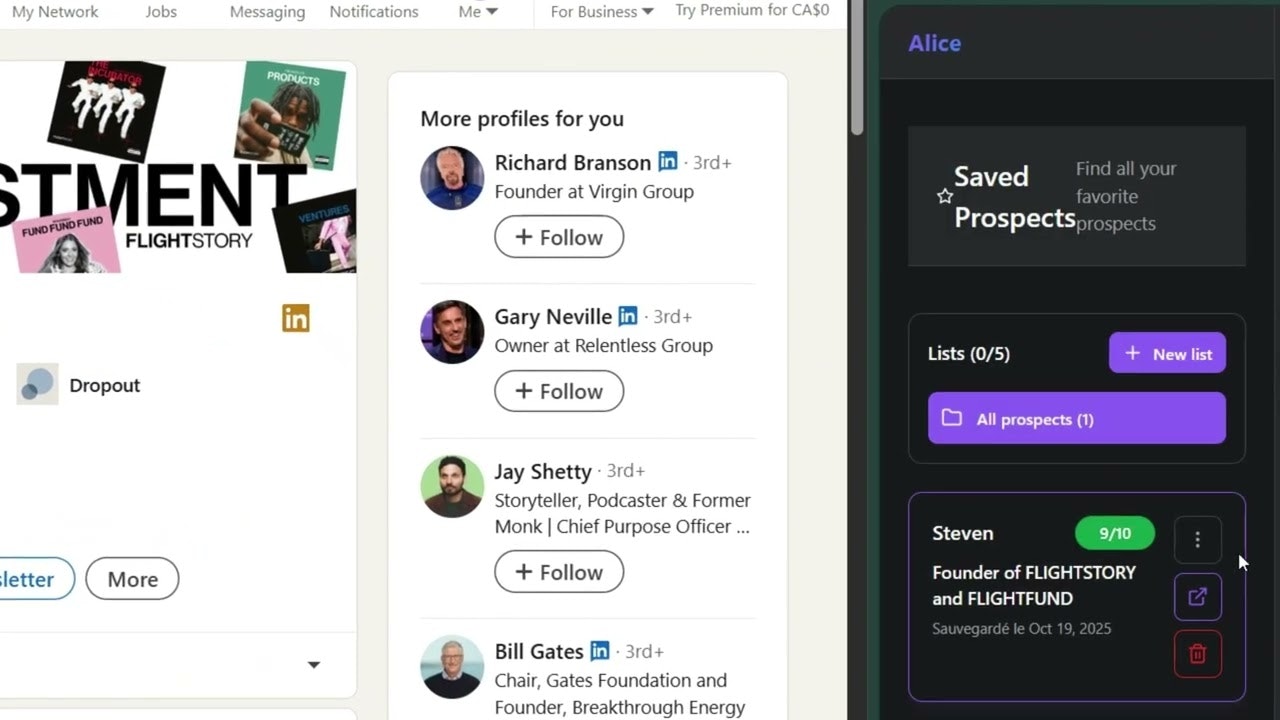Image resolution: width=1280 pixels, height=720 pixels.
Task: Click Try Premium for CA$0 link
Action: point(752,11)
